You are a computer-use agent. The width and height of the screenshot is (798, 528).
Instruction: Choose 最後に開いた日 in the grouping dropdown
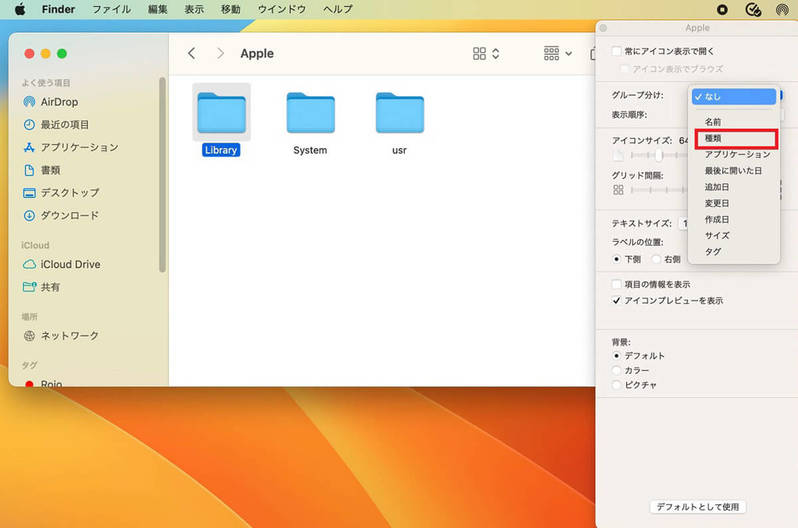click(x=734, y=171)
